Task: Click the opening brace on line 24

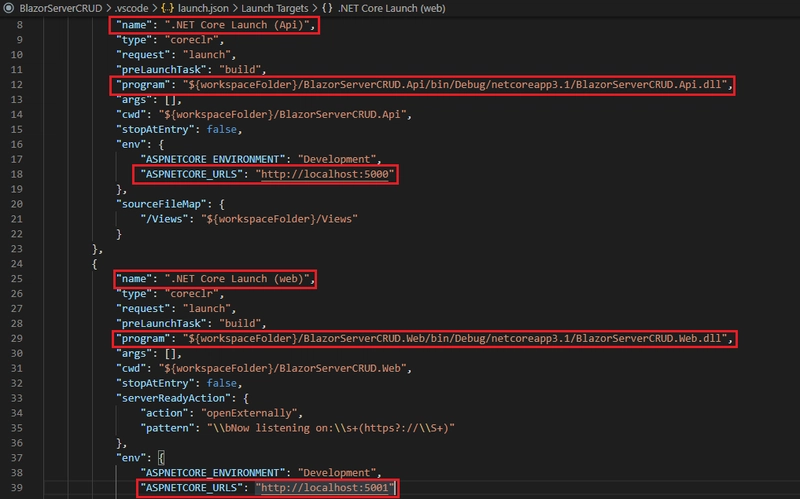Action: tap(94, 264)
